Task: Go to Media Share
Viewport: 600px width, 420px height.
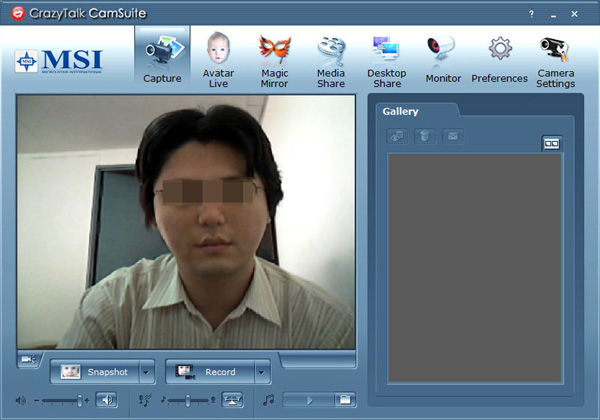Action: 331,62
